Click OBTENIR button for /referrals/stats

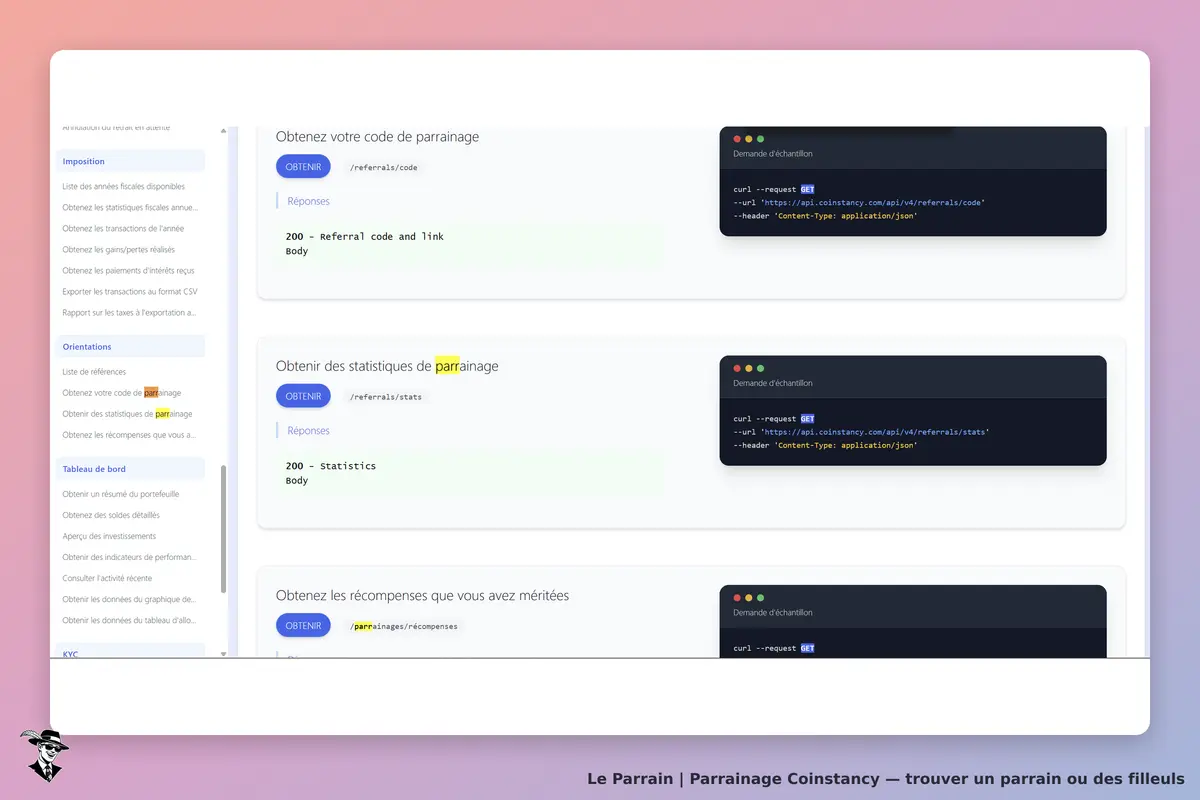click(x=303, y=396)
